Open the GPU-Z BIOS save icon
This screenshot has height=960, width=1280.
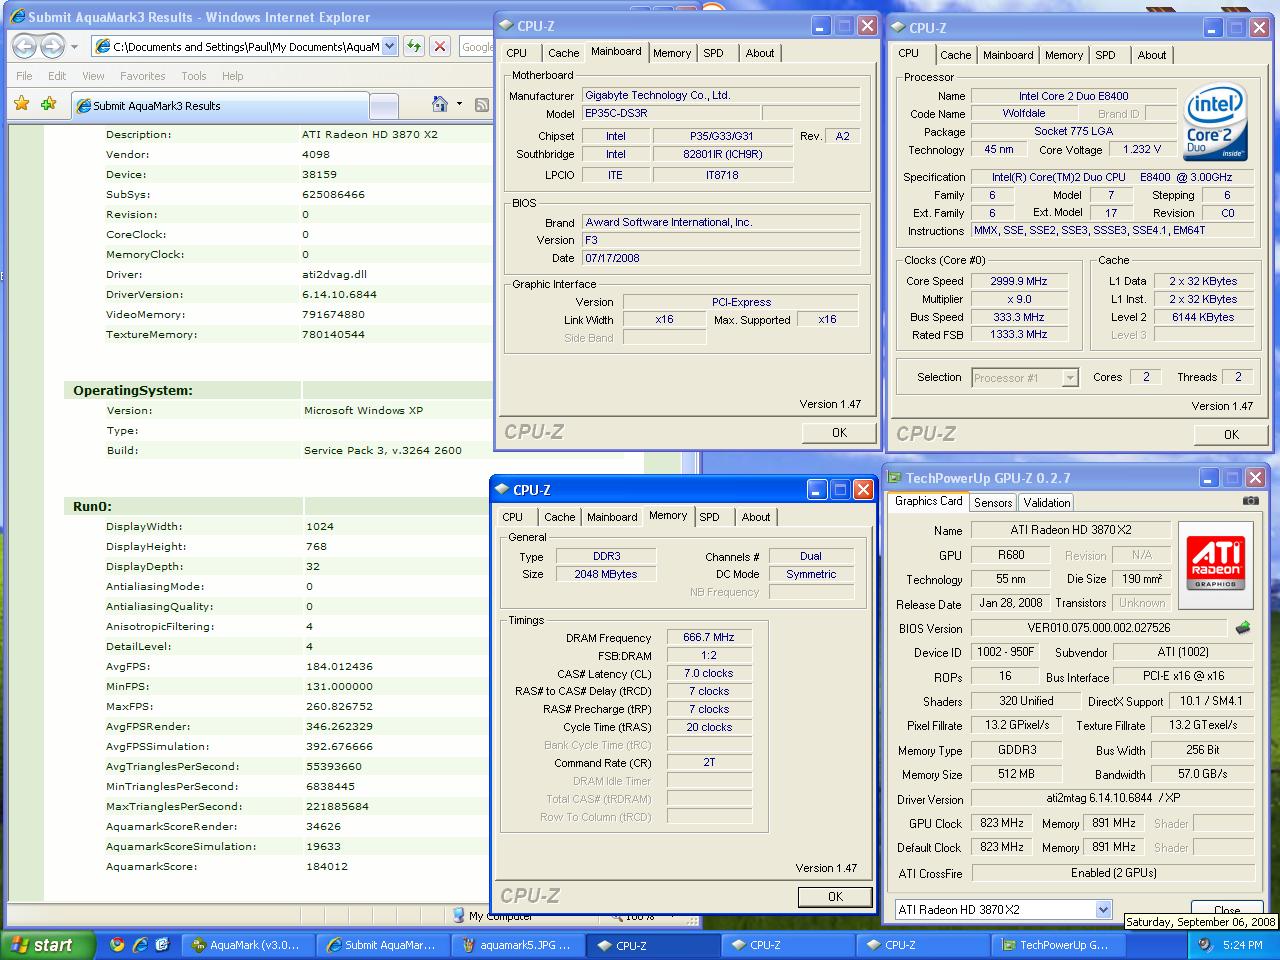[x=1243, y=628]
